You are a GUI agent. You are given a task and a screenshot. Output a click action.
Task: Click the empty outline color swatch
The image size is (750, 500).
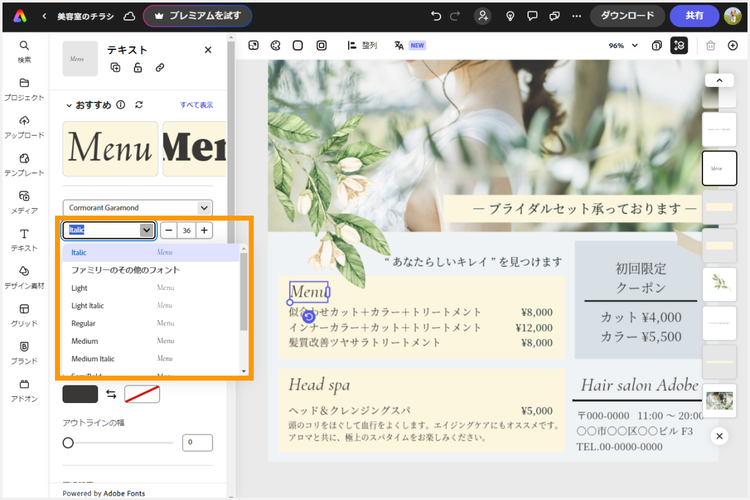tap(142, 394)
